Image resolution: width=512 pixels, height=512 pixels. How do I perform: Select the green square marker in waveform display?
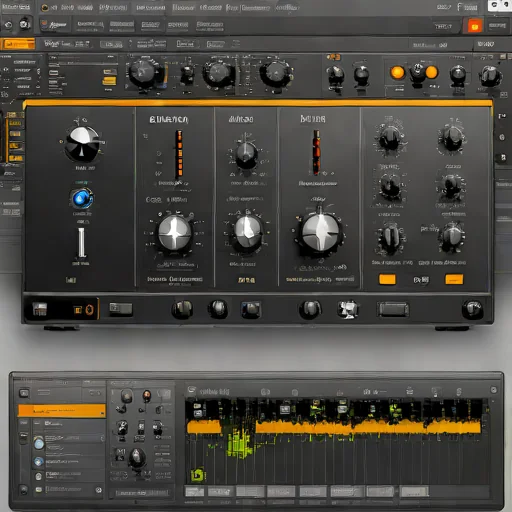(x=198, y=475)
